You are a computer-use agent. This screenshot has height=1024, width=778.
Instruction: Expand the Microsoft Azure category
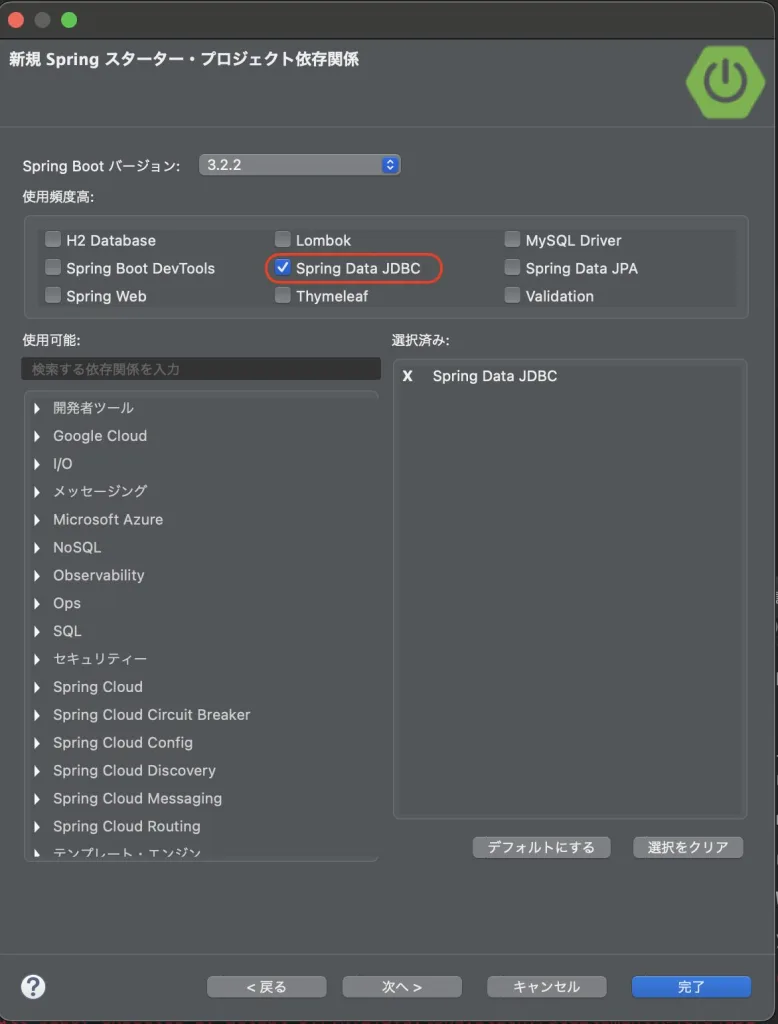[x=37, y=520]
